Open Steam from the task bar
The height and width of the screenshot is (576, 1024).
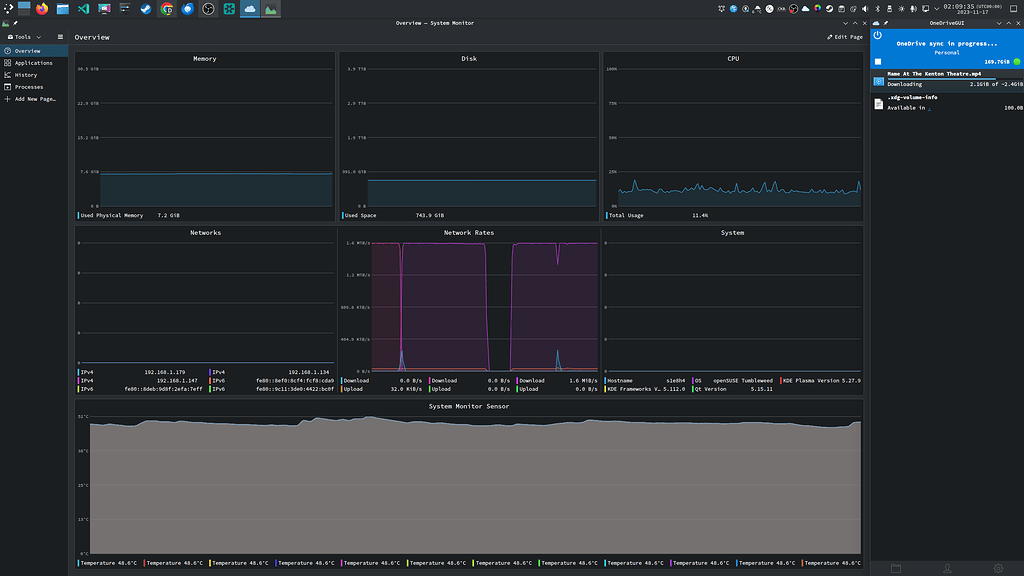click(x=146, y=9)
